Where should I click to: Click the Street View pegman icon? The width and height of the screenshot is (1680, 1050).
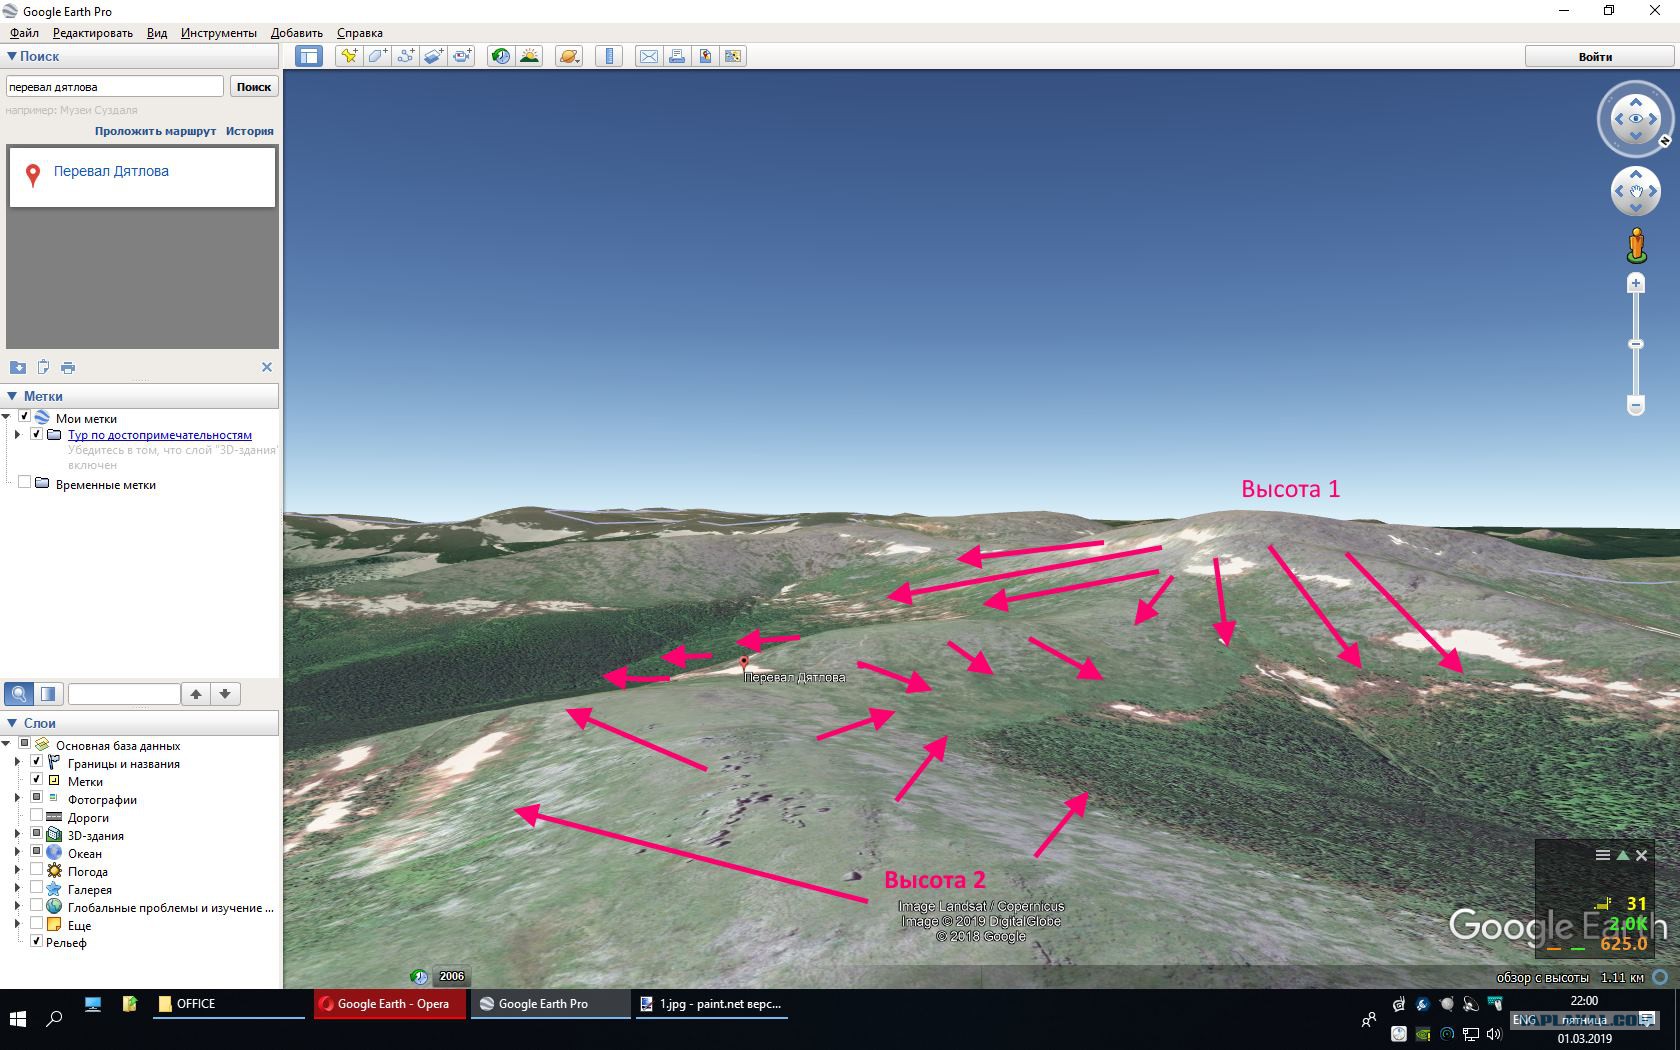[1637, 245]
